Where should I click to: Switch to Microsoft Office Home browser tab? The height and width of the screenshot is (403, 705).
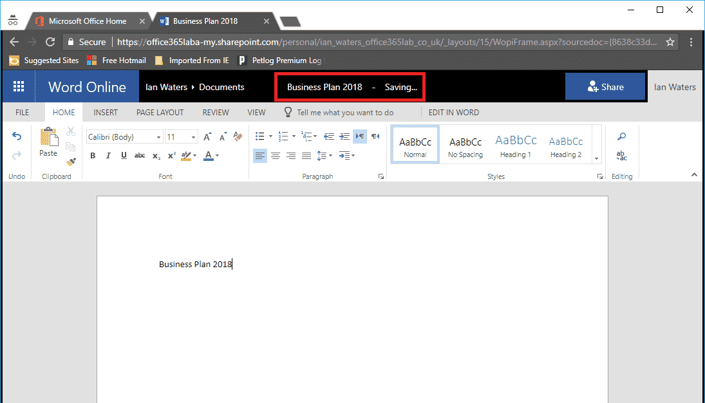coord(88,21)
